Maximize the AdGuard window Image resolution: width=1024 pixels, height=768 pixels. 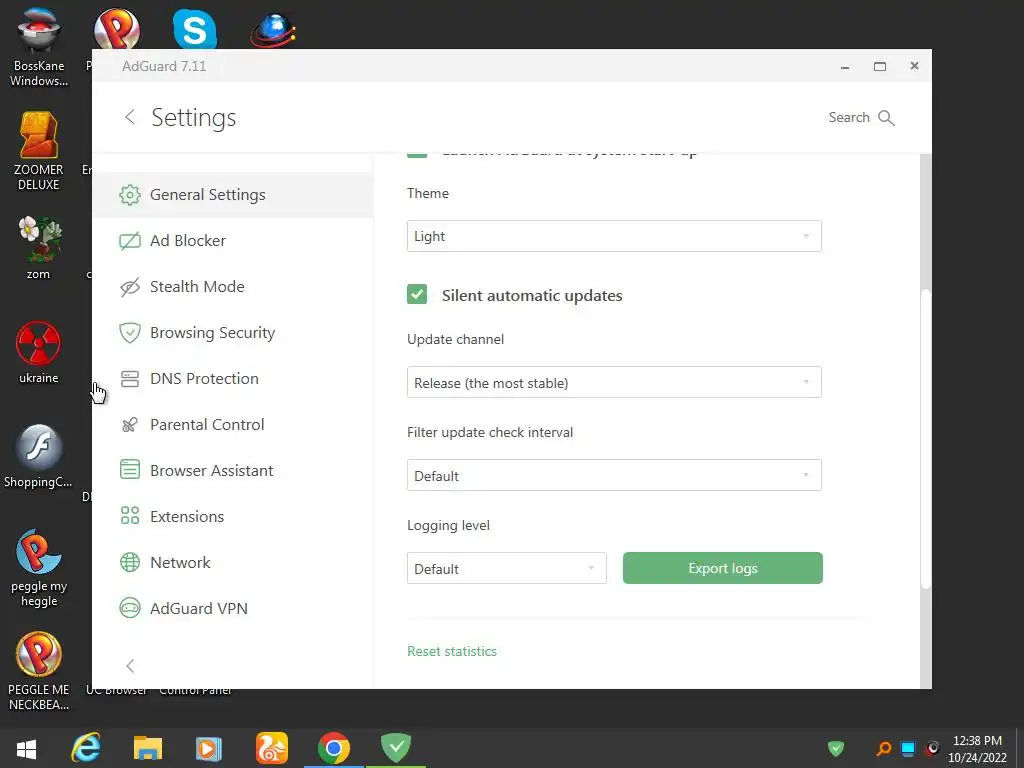click(x=880, y=66)
